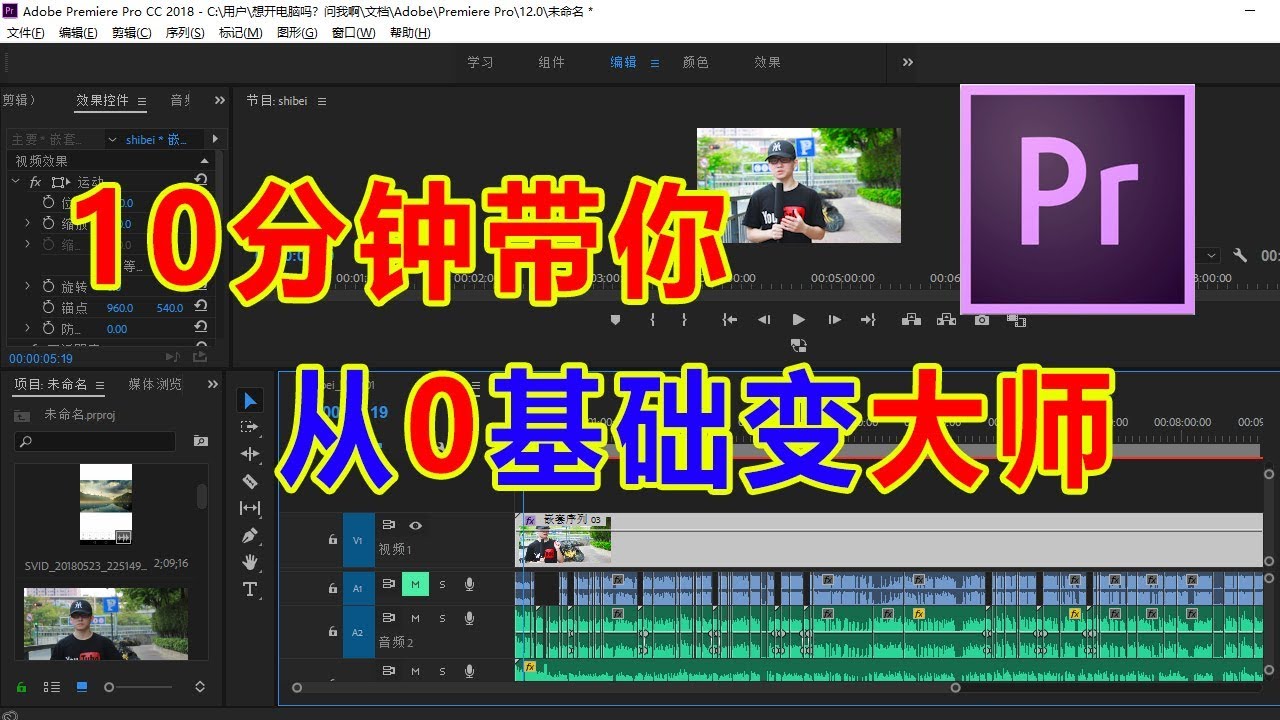Screen dimensions: 1280x720
Task: Open 节目: shibei panel menu
Action: click(322, 101)
